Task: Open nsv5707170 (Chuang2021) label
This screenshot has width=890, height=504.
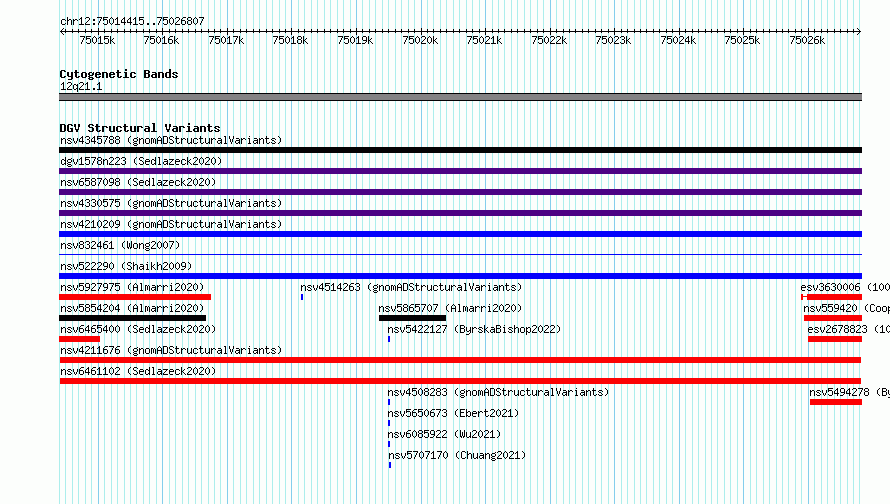Action: coord(457,455)
